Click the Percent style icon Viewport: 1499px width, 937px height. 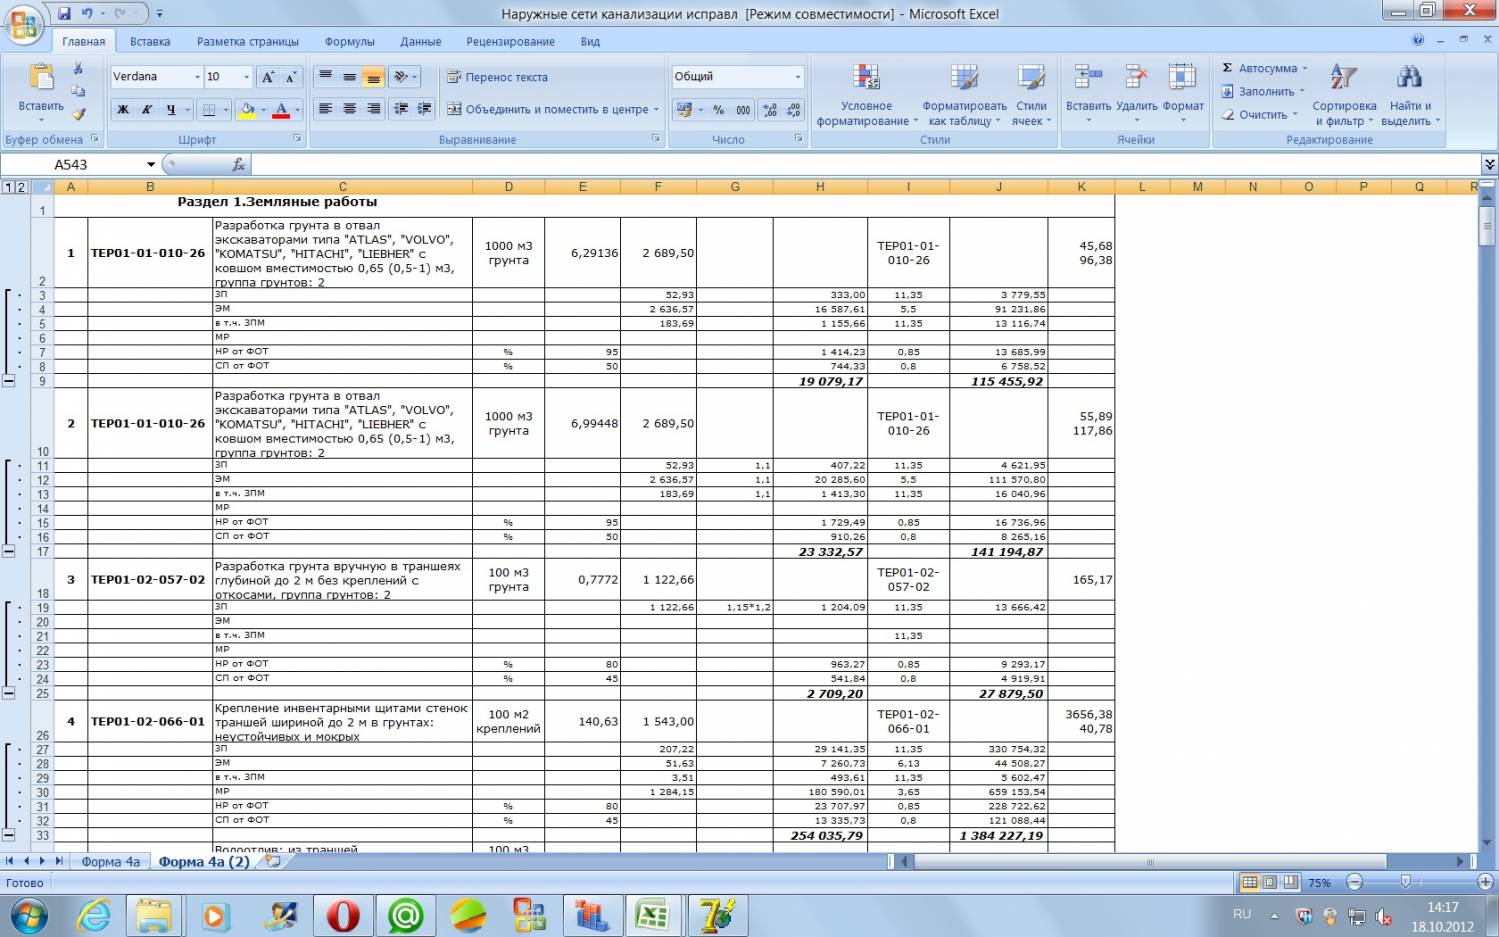[718, 110]
